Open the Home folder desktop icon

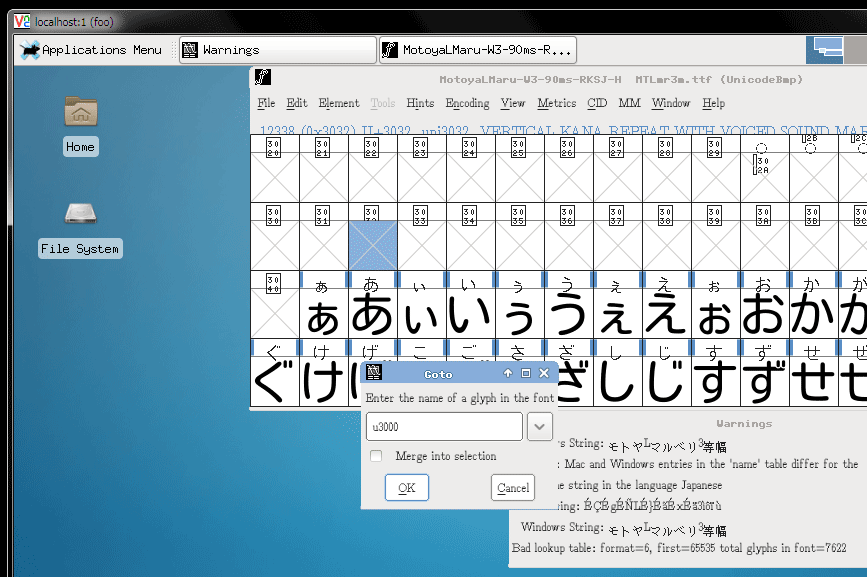[81, 112]
